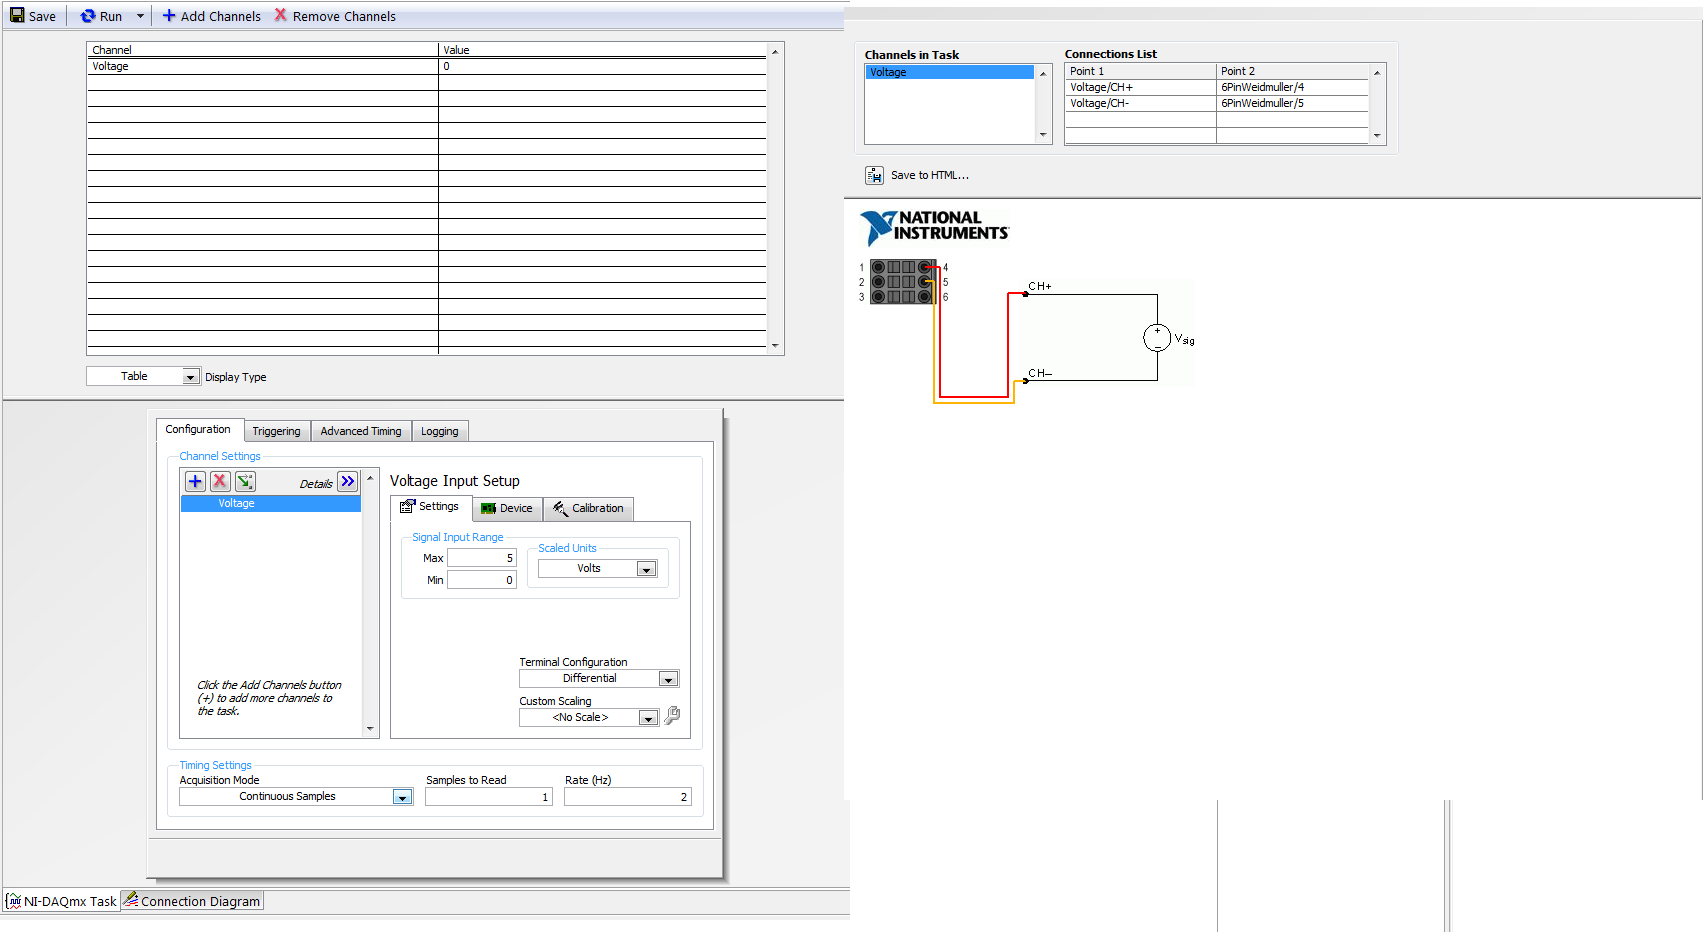Click the Value column header
Screen dimensions: 1703x932
coord(602,50)
